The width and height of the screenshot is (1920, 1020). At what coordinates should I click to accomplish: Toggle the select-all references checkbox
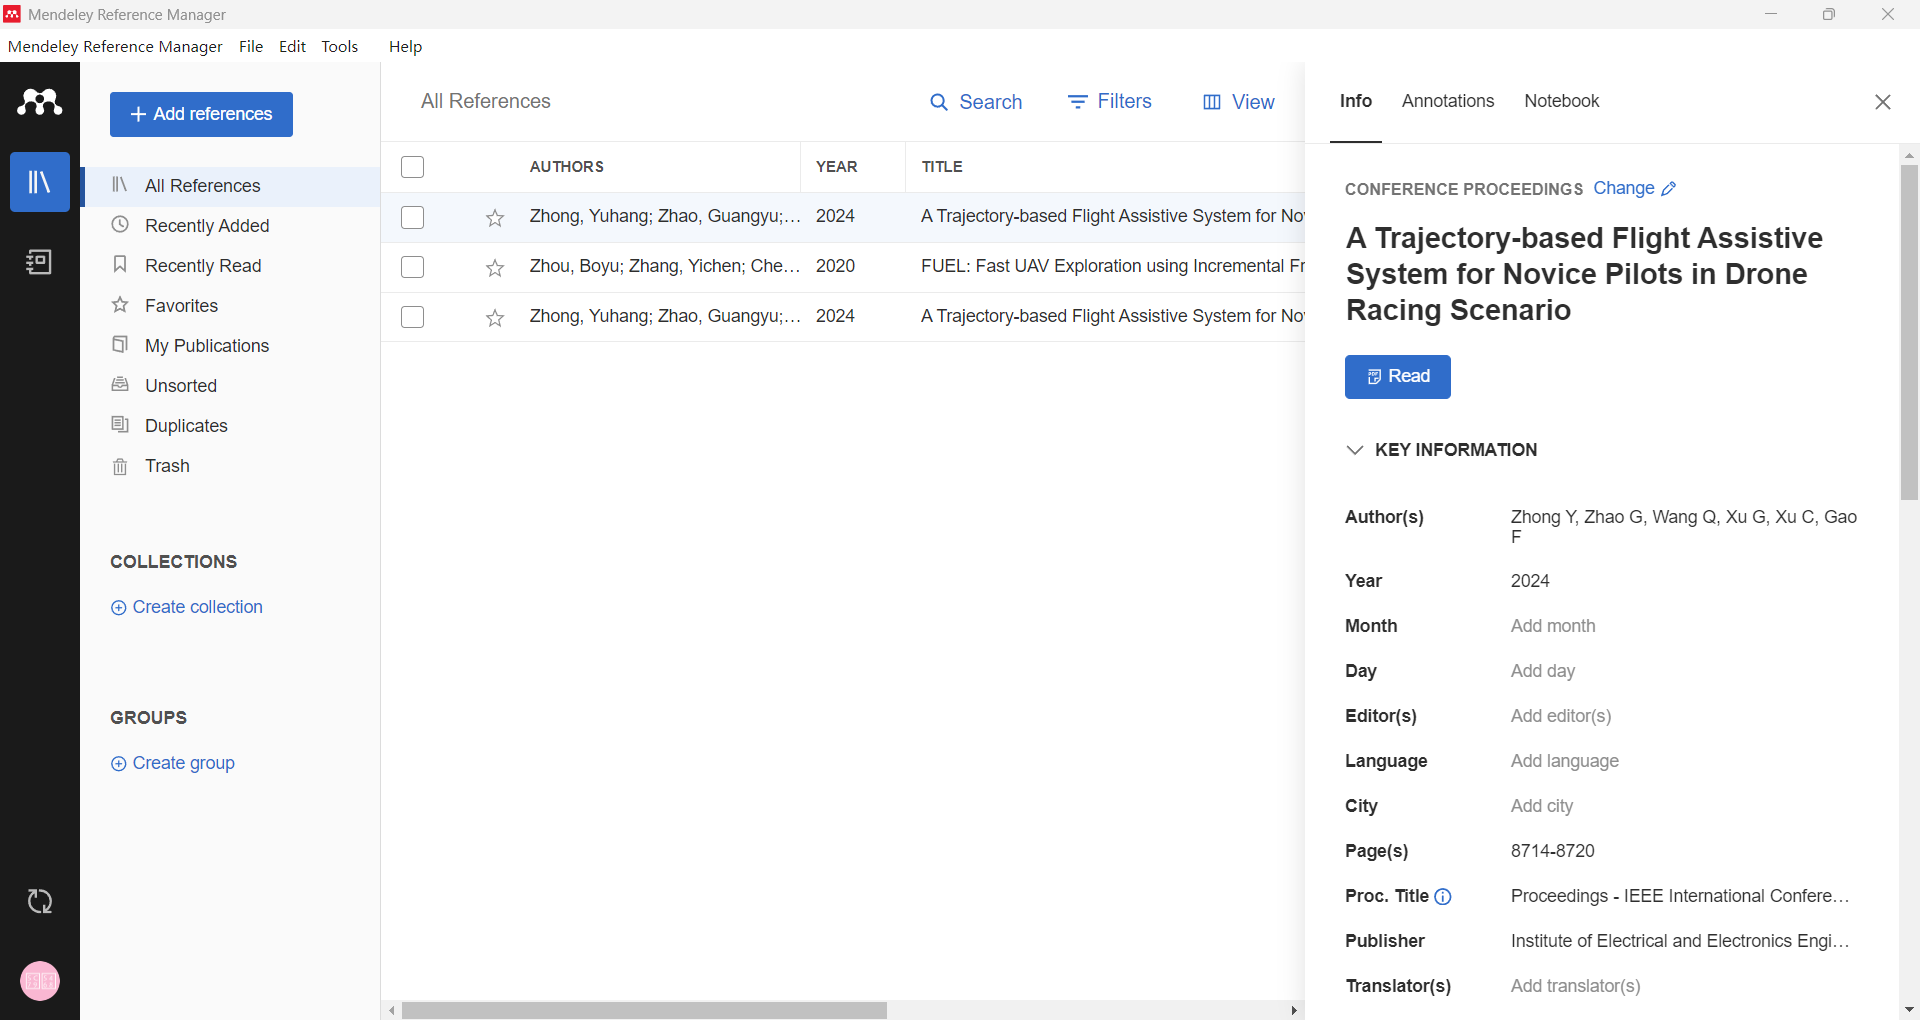pos(413,167)
